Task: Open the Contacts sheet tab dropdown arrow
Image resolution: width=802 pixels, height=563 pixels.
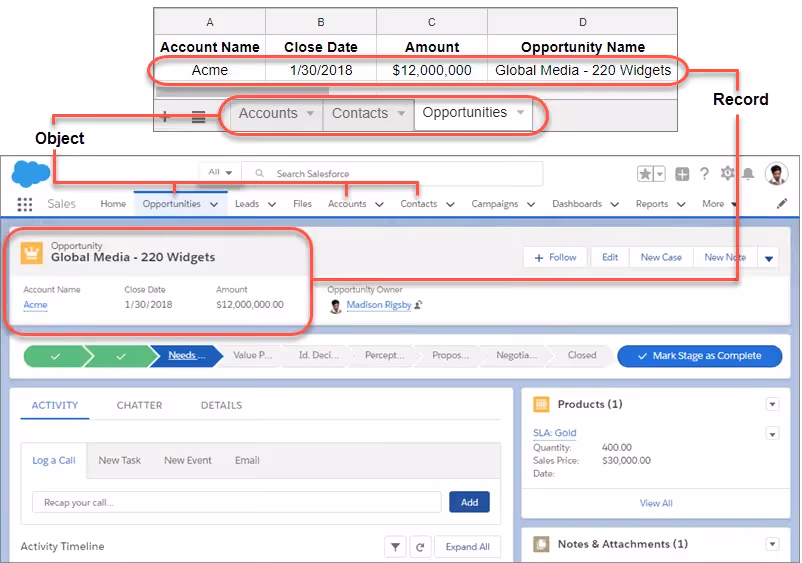Action: (x=401, y=114)
